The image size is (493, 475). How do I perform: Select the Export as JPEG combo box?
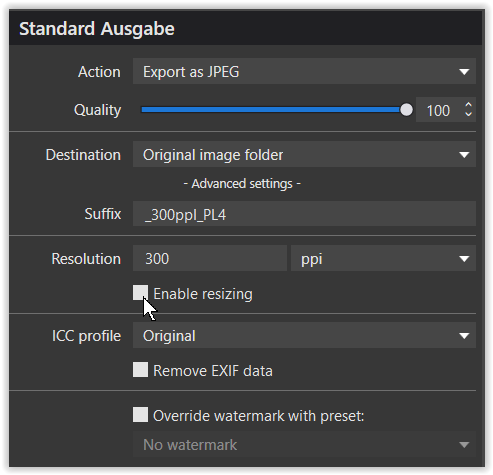pos(304,71)
